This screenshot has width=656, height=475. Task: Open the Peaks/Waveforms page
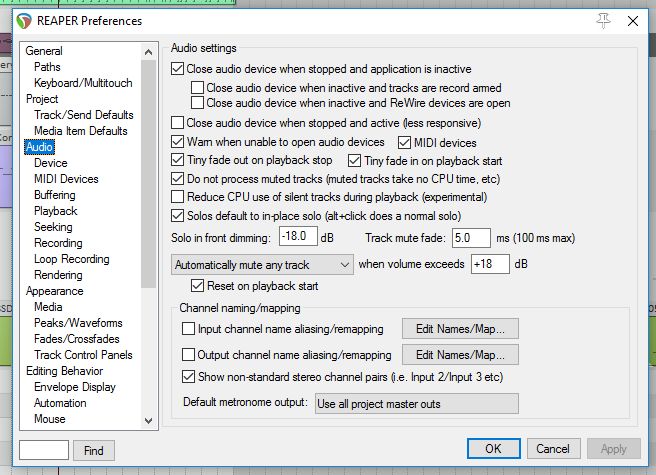pyautogui.click(x=78, y=323)
